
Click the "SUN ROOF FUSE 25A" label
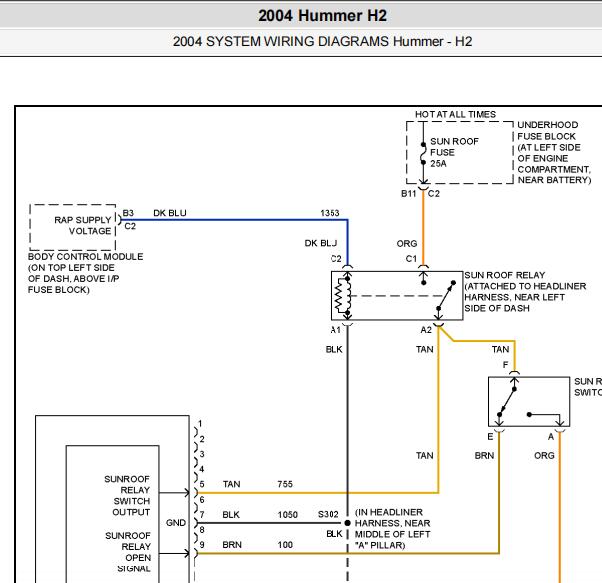pyautogui.click(x=454, y=152)
